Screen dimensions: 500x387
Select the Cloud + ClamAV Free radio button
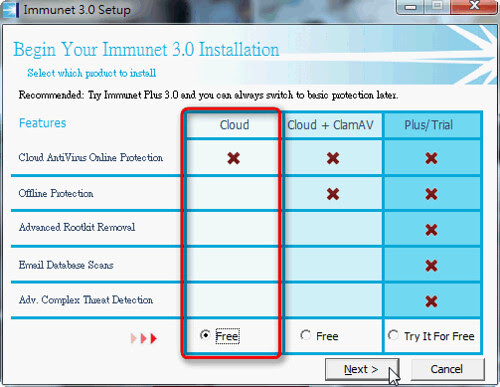(x=305, y=335)
